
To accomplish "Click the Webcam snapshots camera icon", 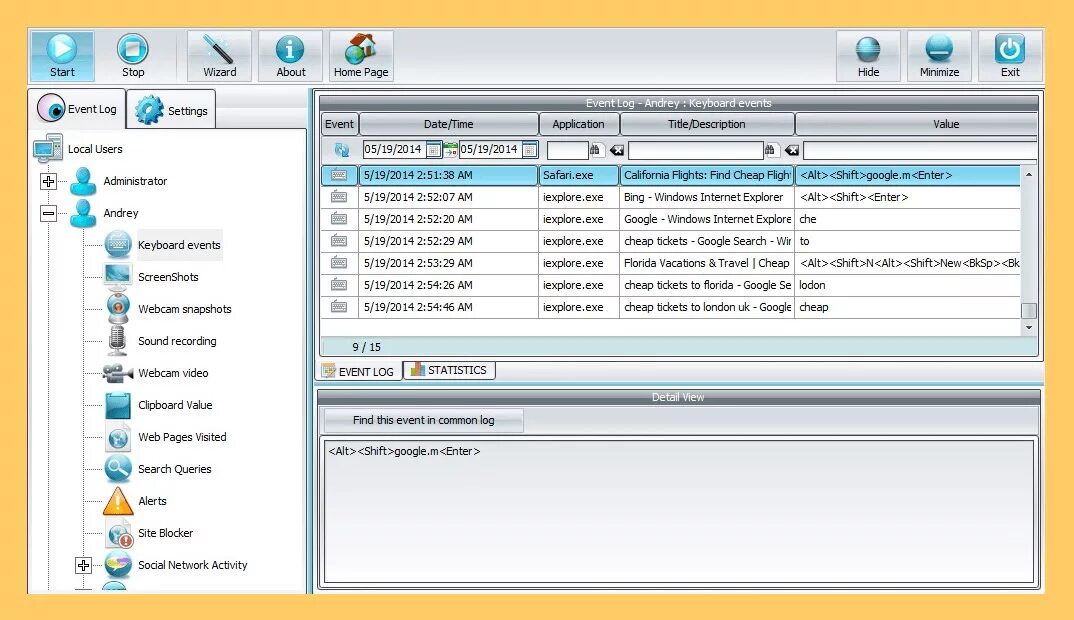I will pyautogui.click(x=118, y=308).
